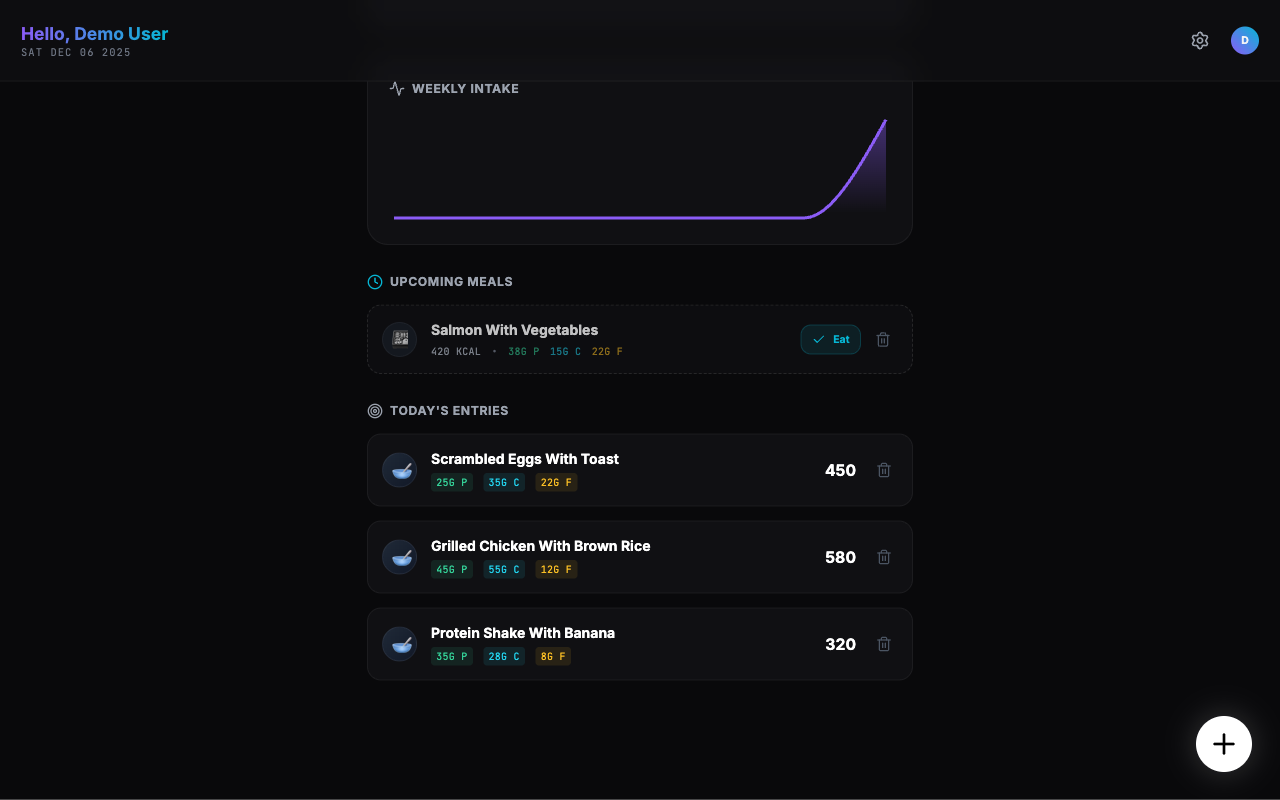Click the trash icon for Protein Shake entry
The image size is (1280, 800).
pyautogui.click(x=883, y=644)
